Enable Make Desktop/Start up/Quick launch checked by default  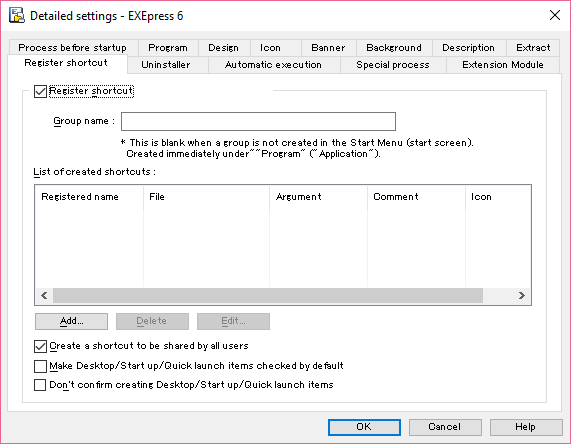40,366
